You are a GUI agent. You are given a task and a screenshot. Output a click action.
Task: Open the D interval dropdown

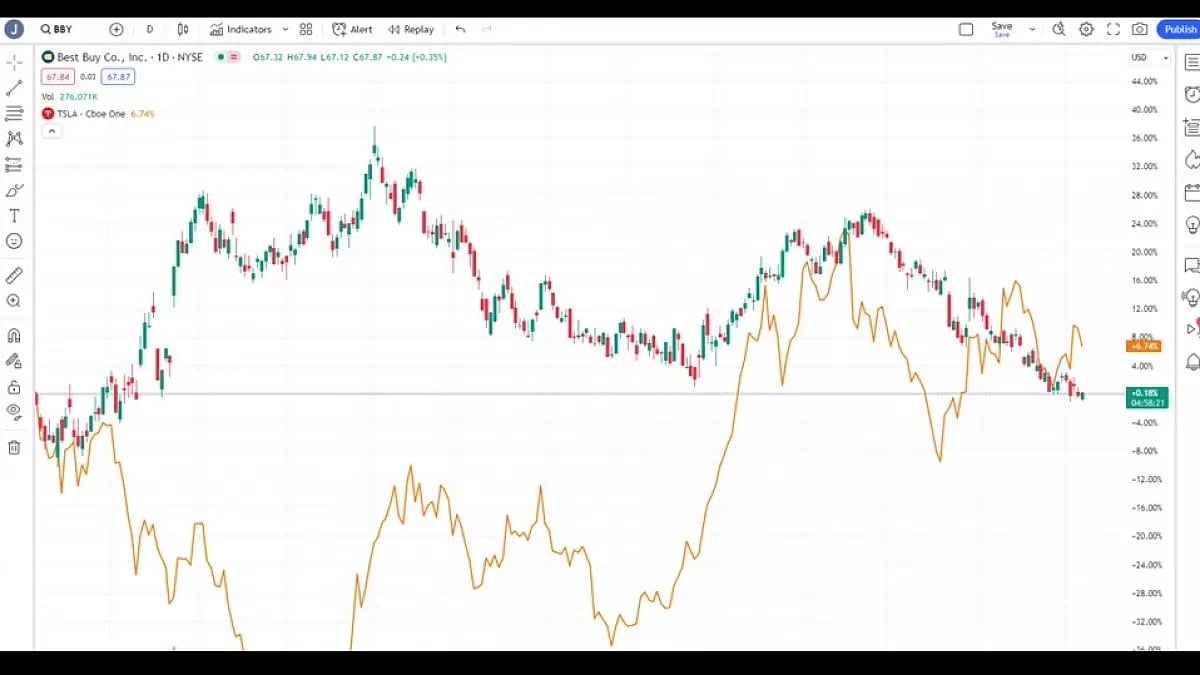click(x=148, y=29)
